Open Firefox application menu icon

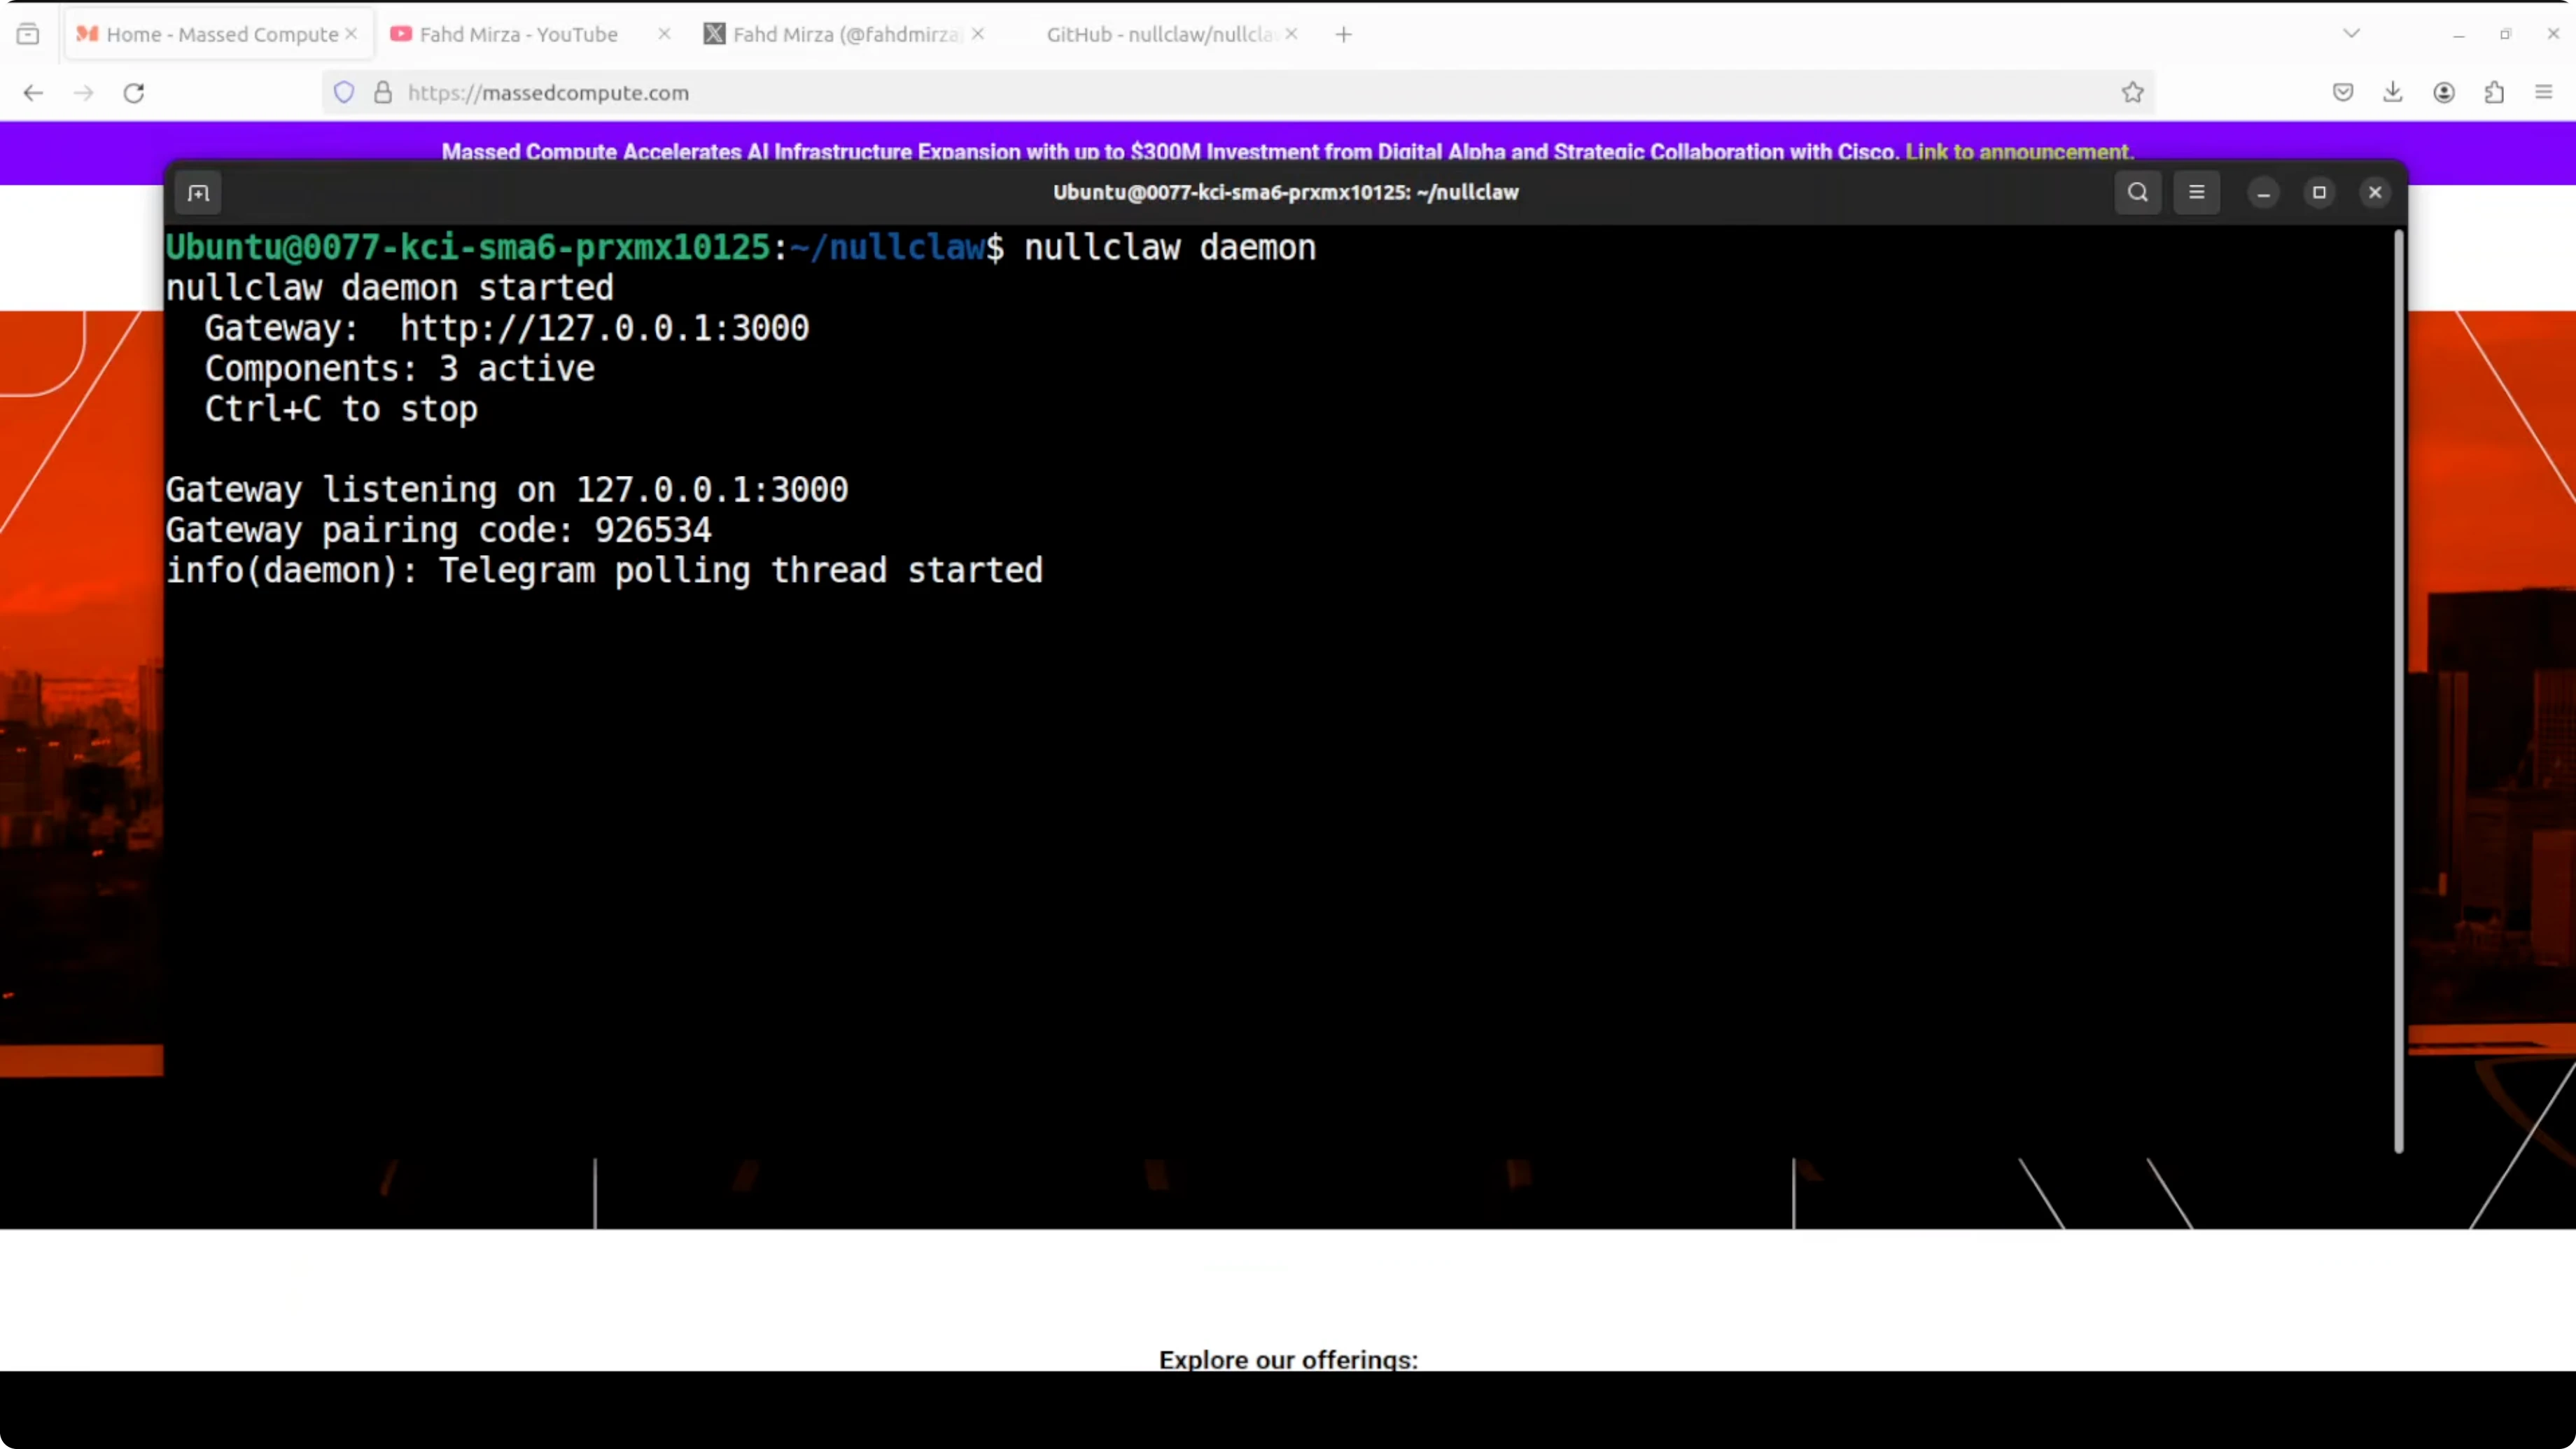click(2544, 93)
